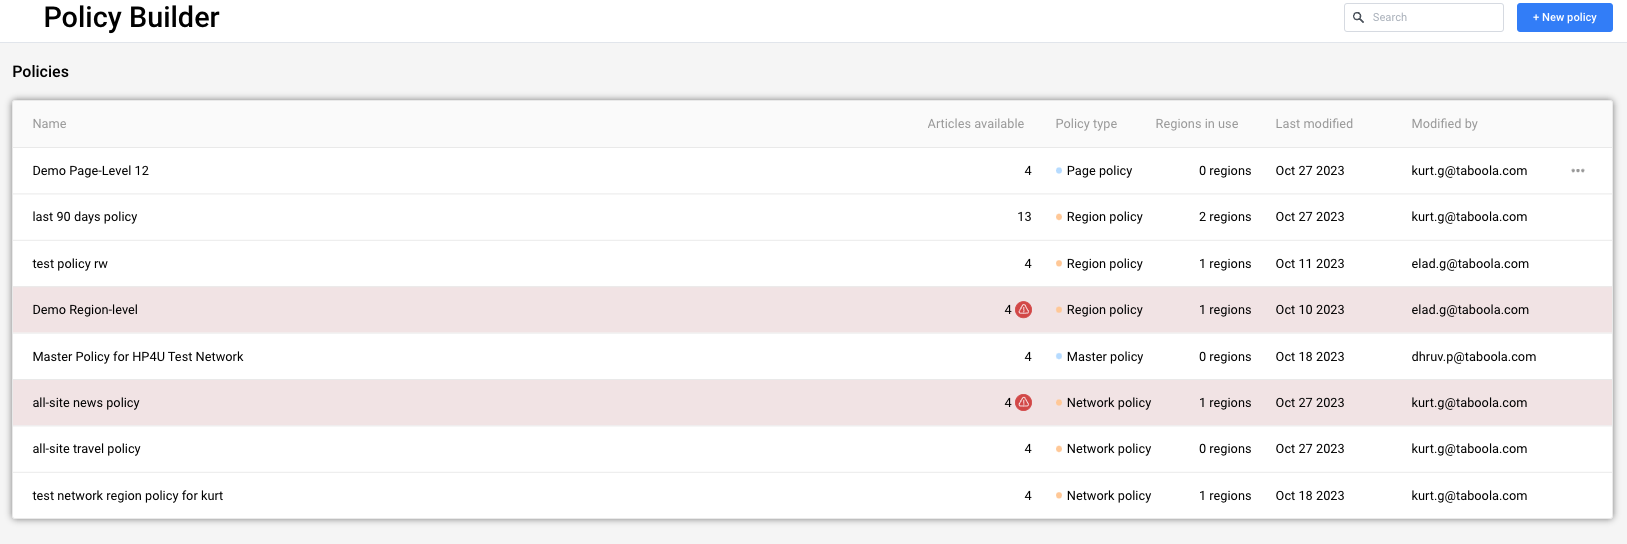Open the three-dot menu for Demo Page-Level 12
Screen dimensions: 1627x544
point(1577,171)
